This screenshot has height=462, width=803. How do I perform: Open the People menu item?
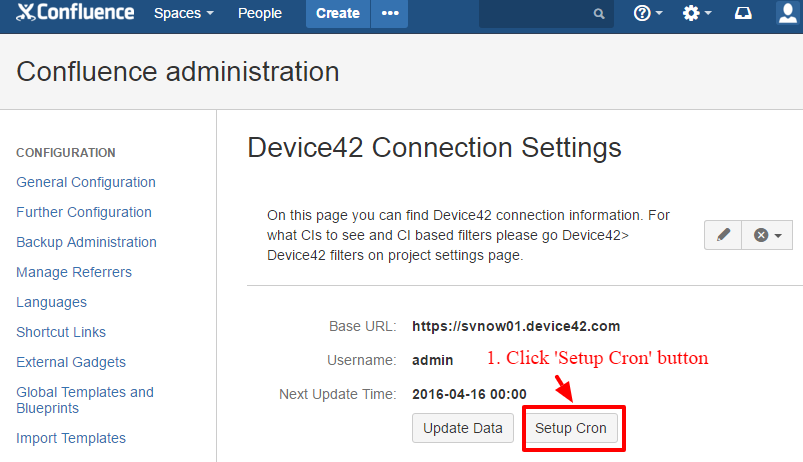tap(260, 14)
